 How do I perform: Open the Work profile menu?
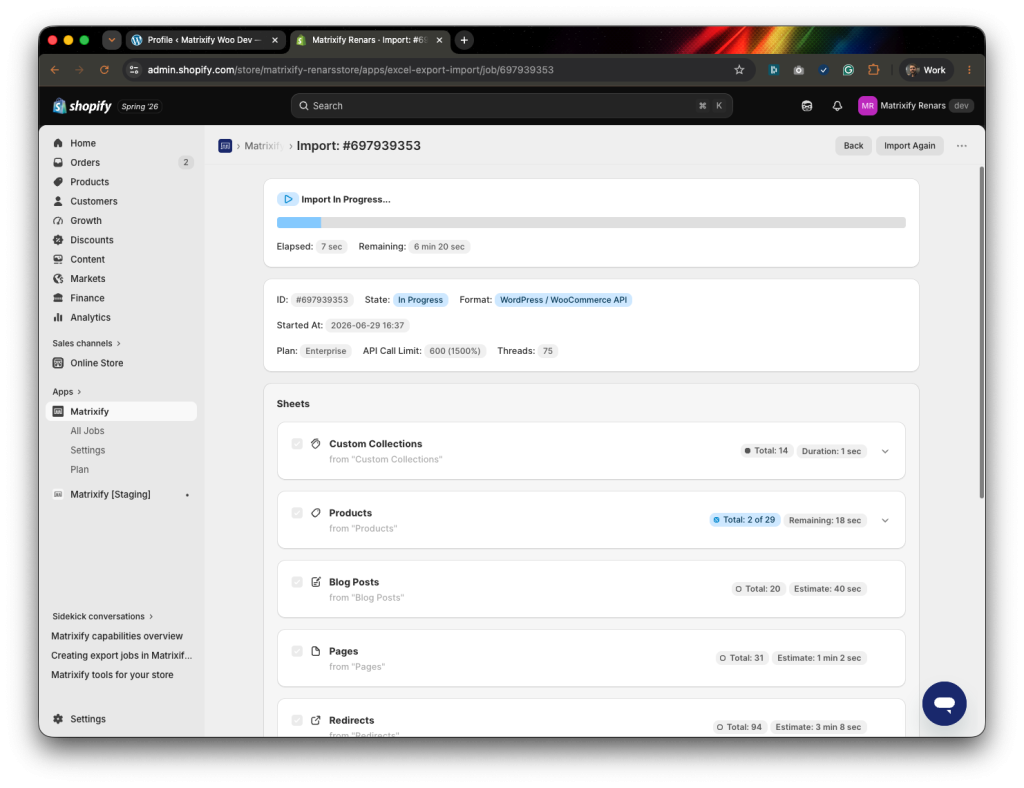(x=926, y=70)
